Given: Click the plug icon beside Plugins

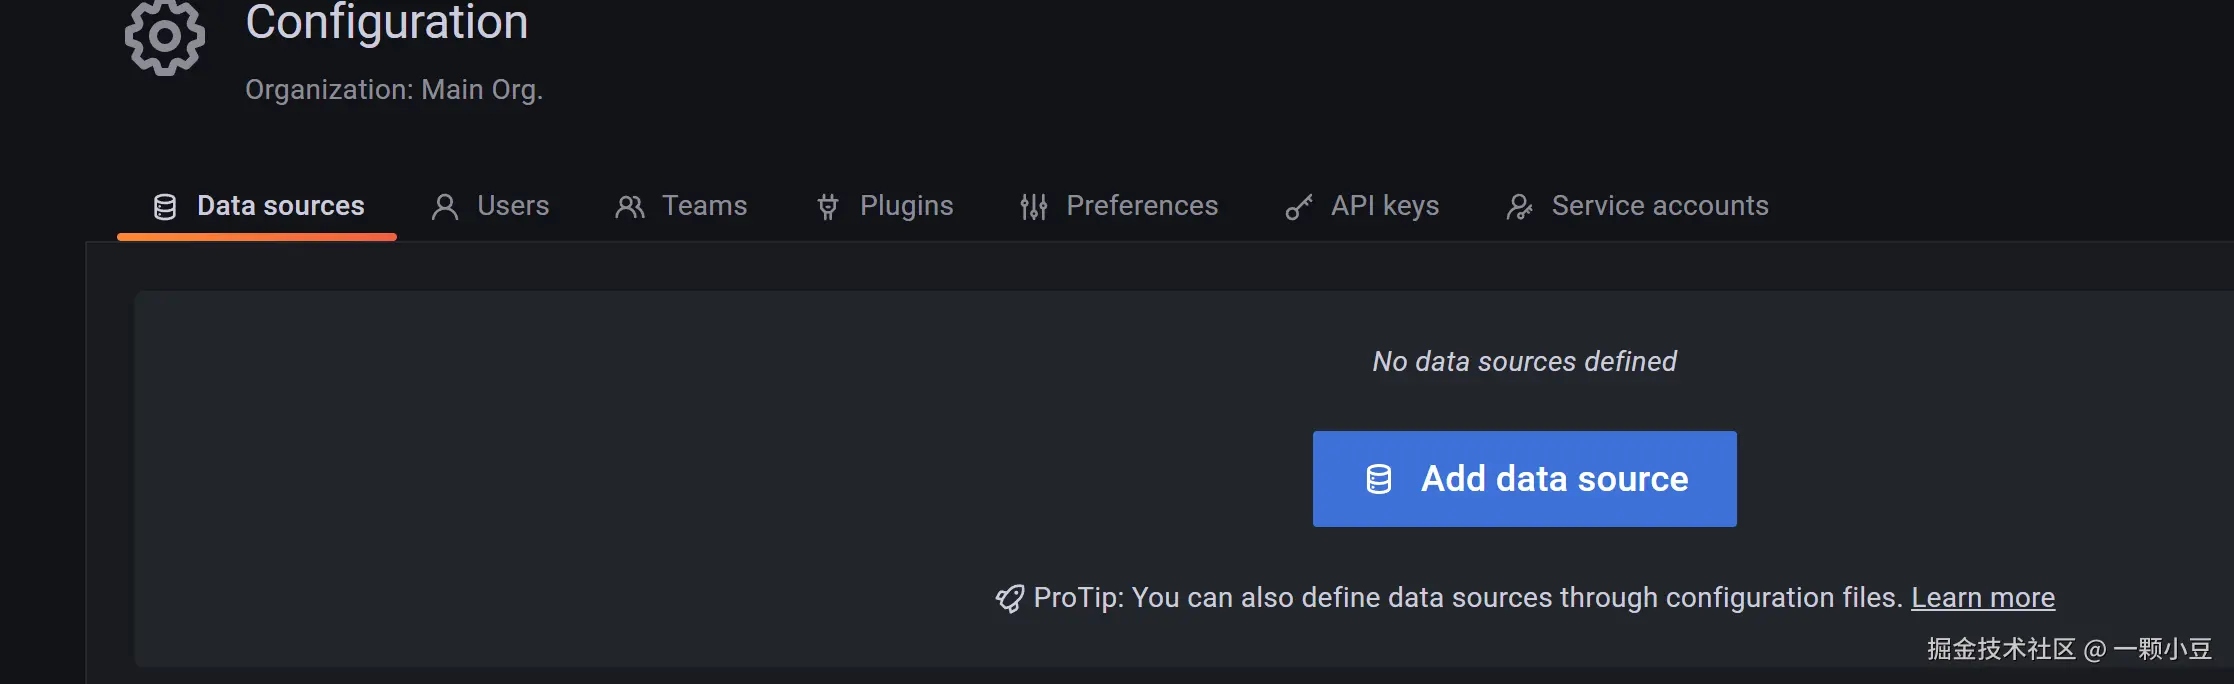Looking at the screenshot, I should tap(828, 207).
